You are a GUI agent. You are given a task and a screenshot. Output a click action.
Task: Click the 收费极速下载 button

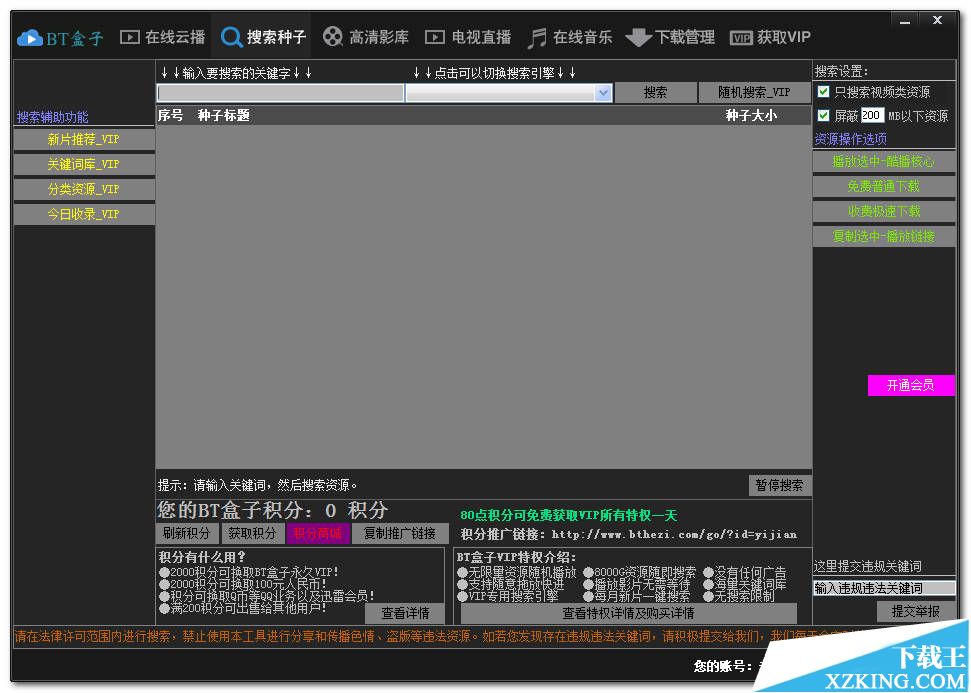coord(884,211)
